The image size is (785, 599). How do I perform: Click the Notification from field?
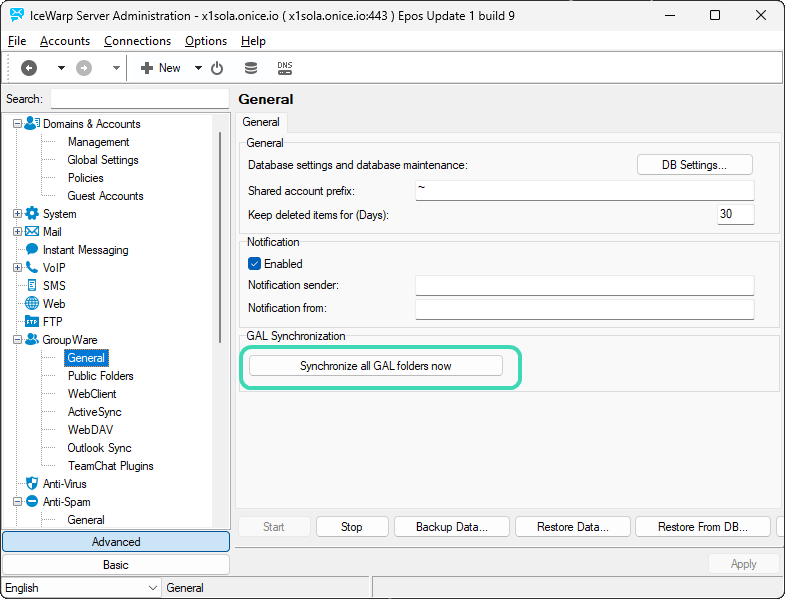pyautogui.click(x=585, y=309)
